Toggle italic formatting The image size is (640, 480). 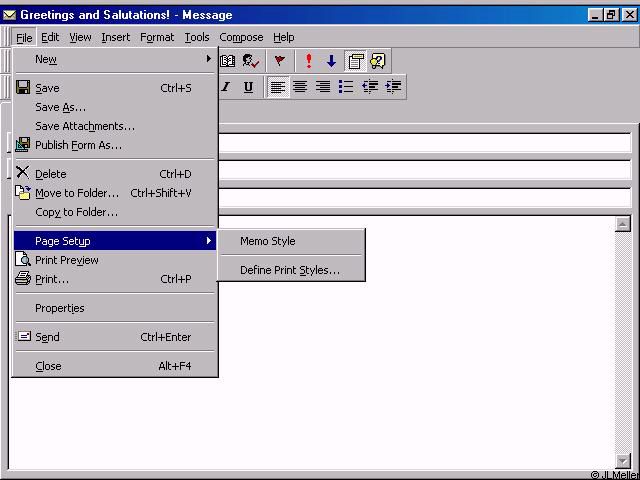click(226, 87)
